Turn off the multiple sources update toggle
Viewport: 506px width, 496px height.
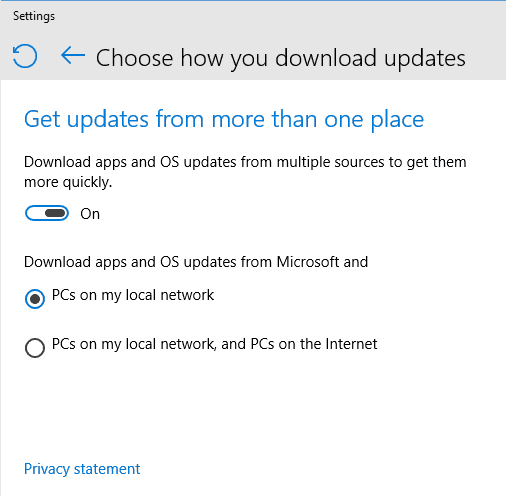(x=47, y=213)
